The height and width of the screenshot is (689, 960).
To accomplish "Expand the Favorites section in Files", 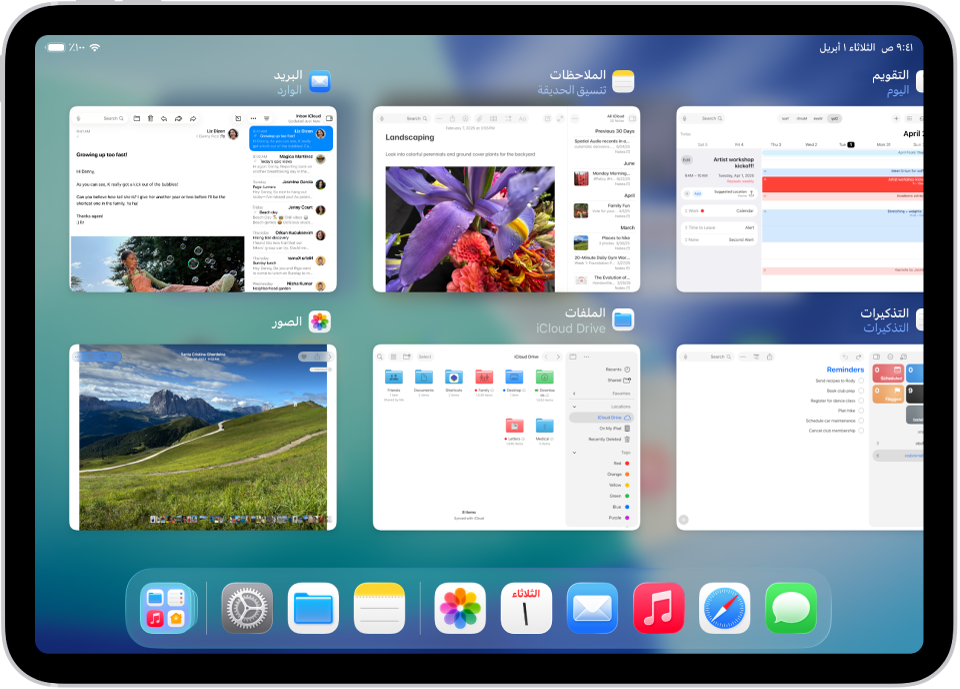I will [574, 393].
